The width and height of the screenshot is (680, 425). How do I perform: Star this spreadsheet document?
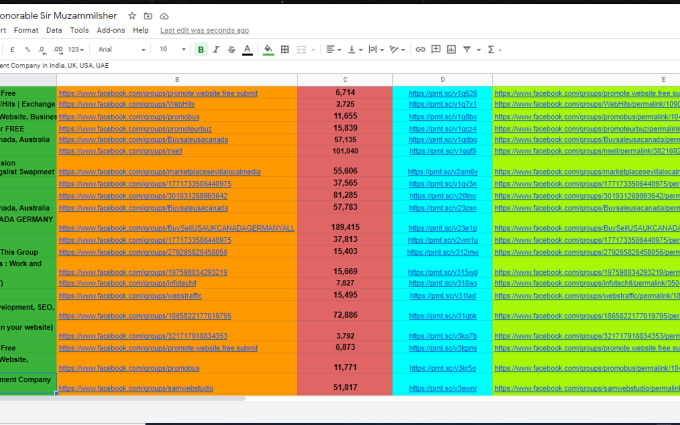132,16
